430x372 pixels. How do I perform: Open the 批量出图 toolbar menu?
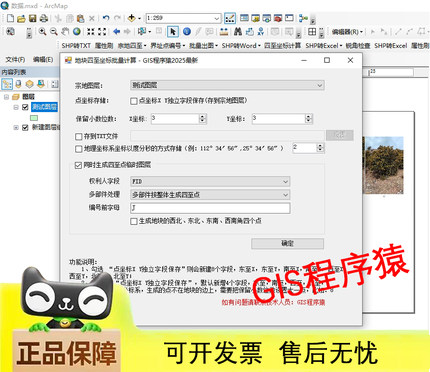[203, 46]
